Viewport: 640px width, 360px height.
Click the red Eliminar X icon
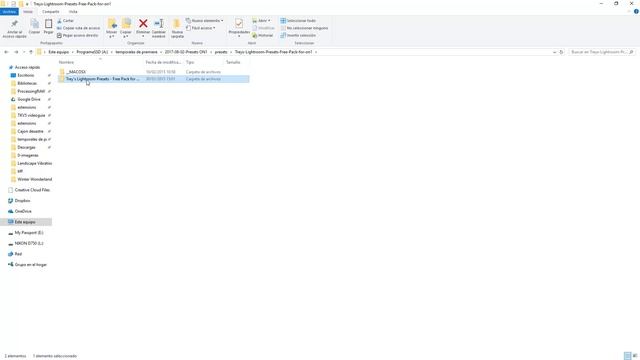pos(143,24)
